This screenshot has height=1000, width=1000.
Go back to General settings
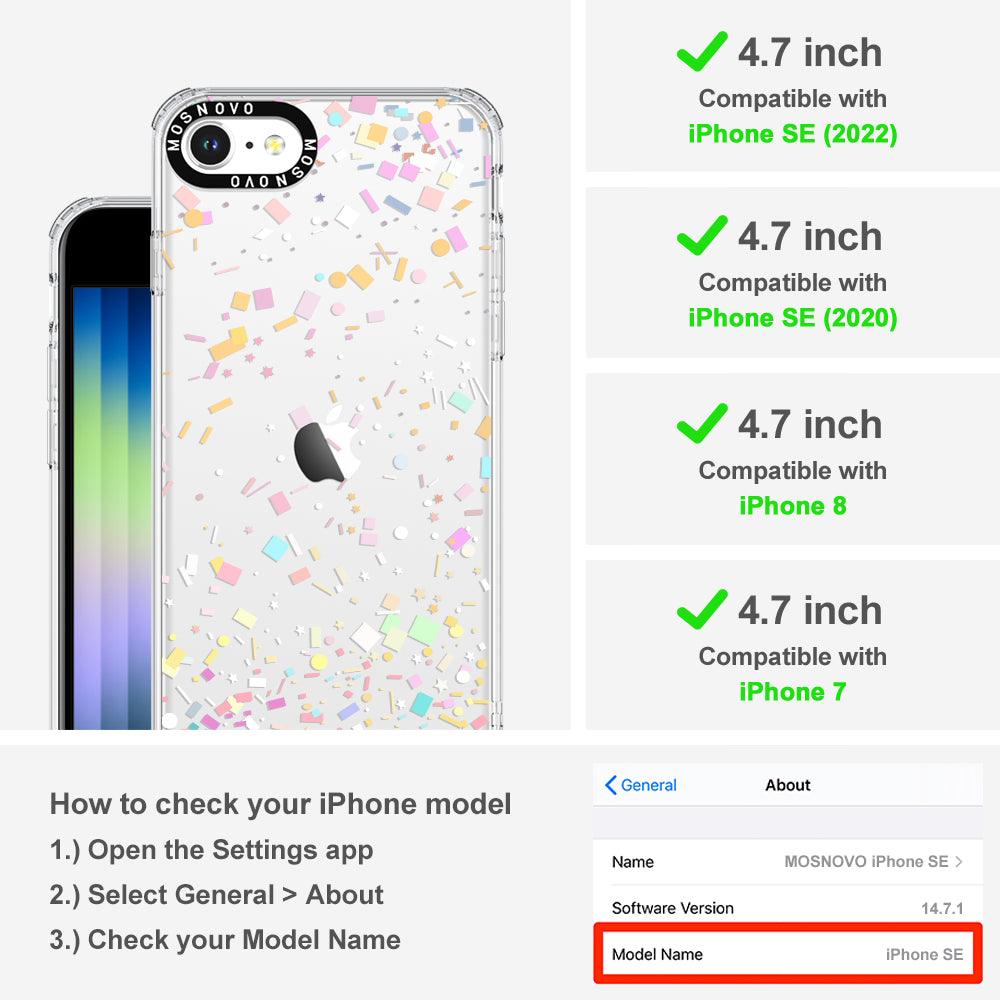click(x=641, y=785)
